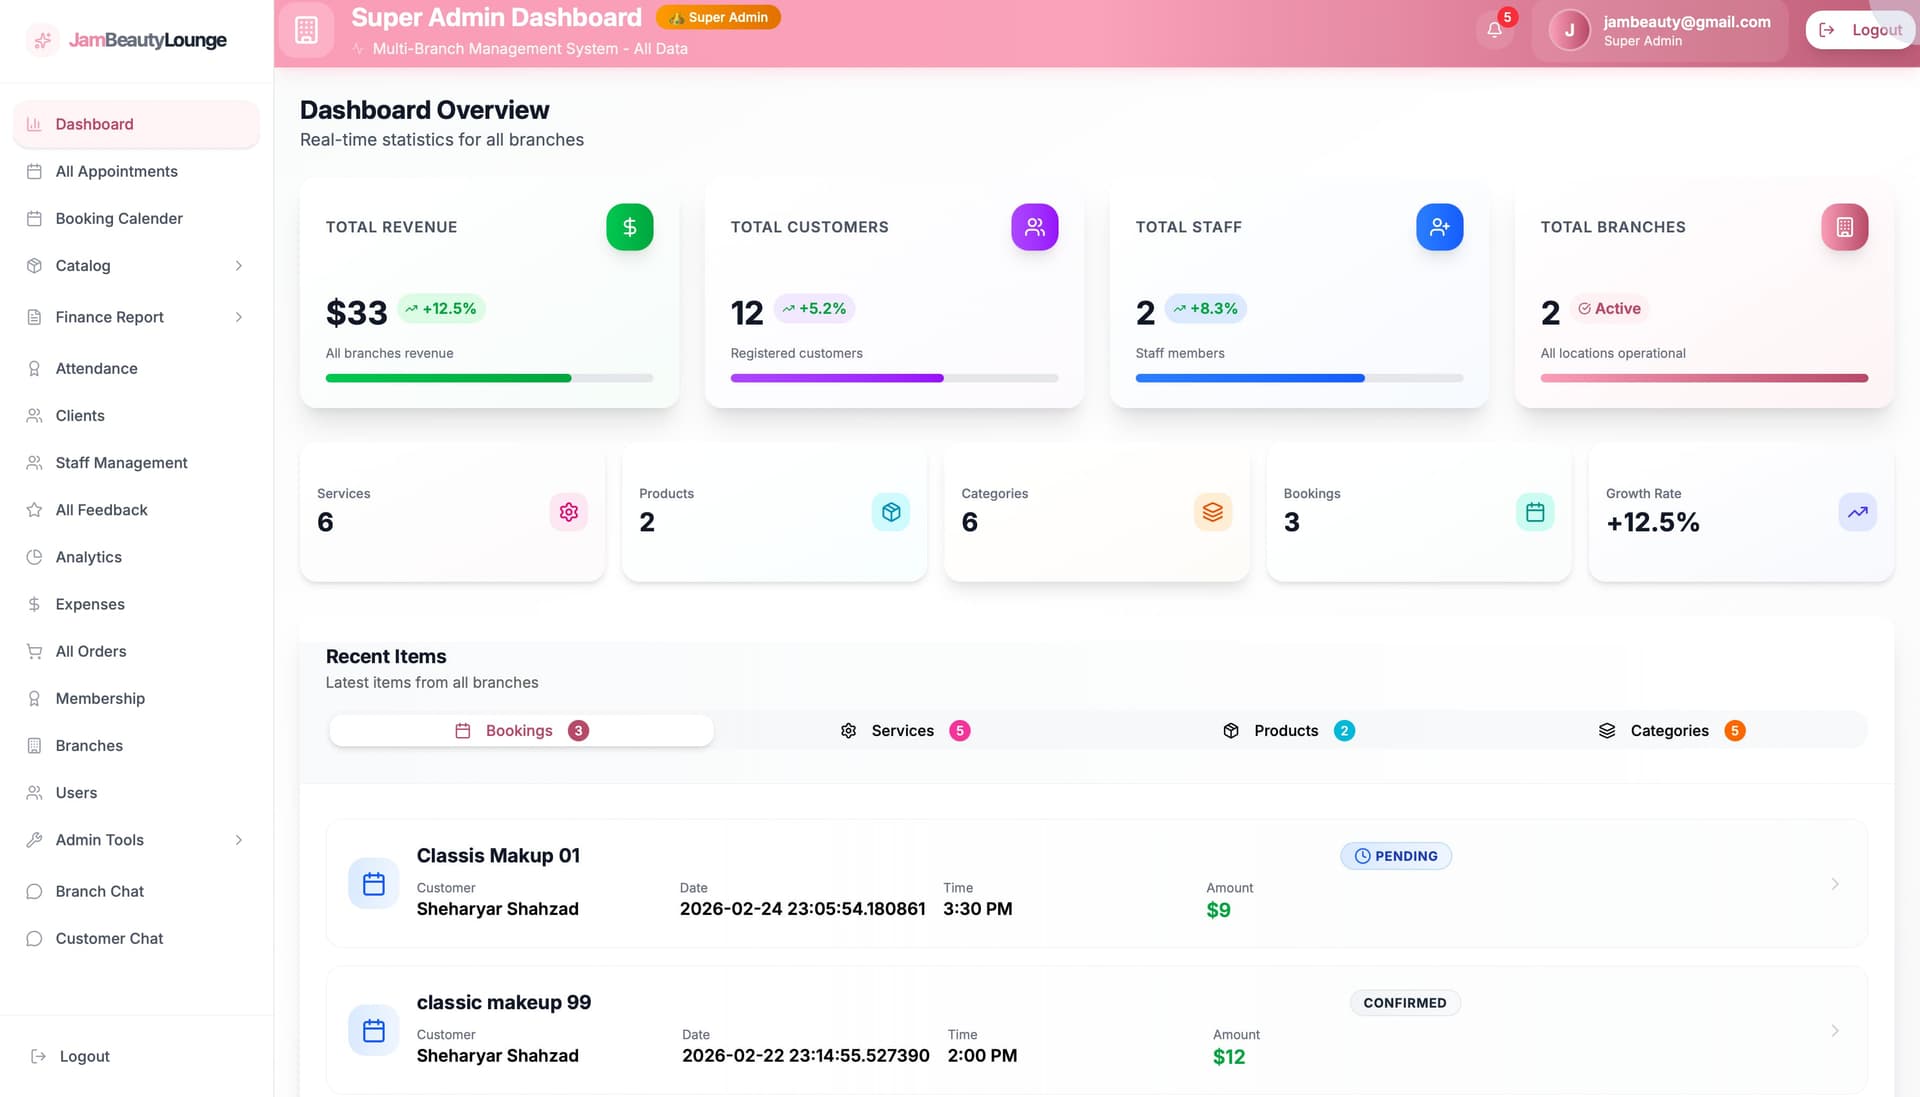Click the Bookings calendar icon on stats card

tap(1535, 511)
